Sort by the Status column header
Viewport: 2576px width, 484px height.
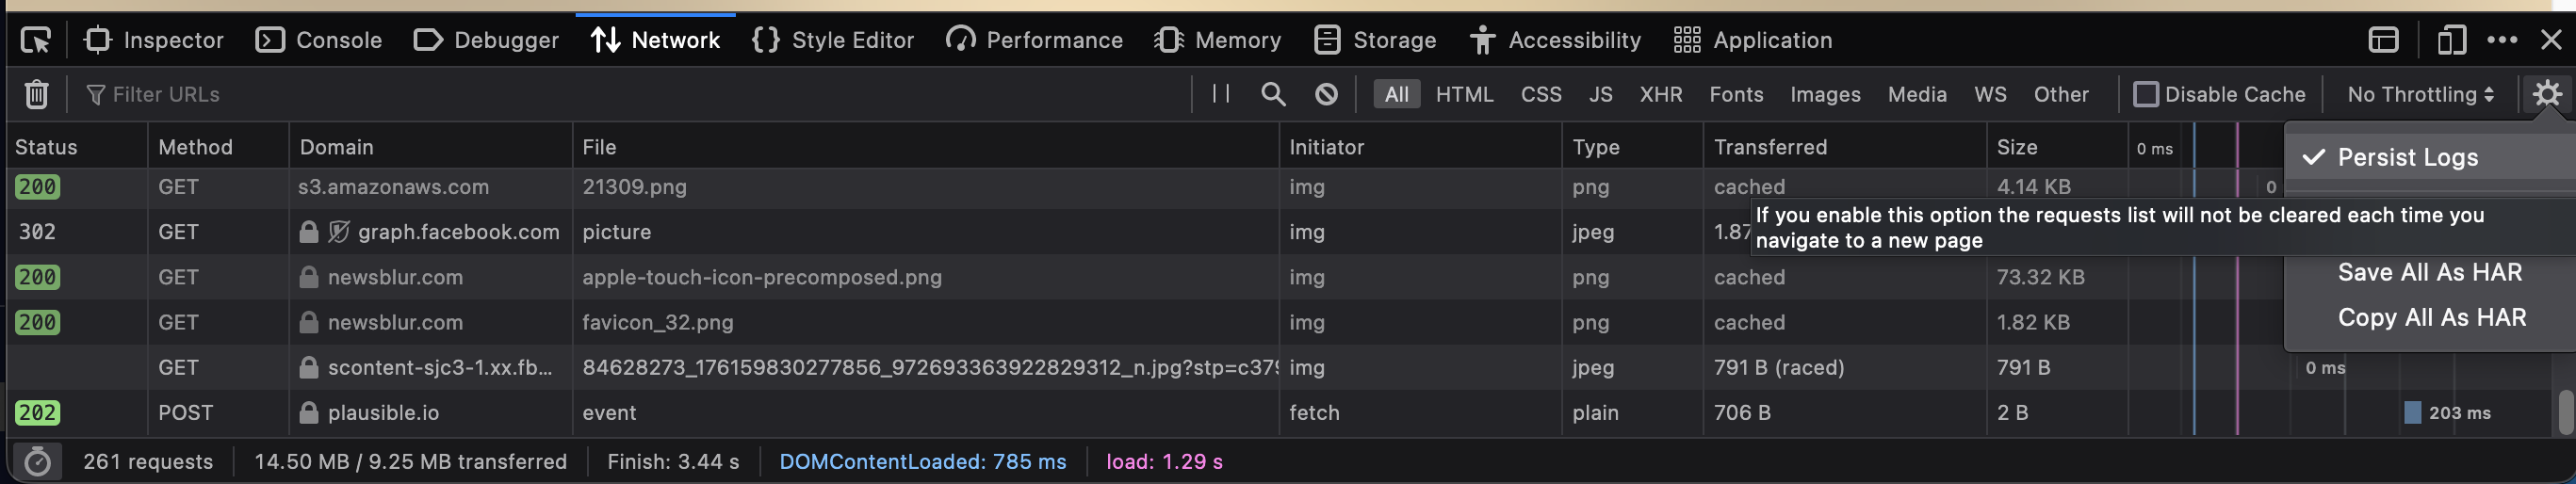(46, 147)
